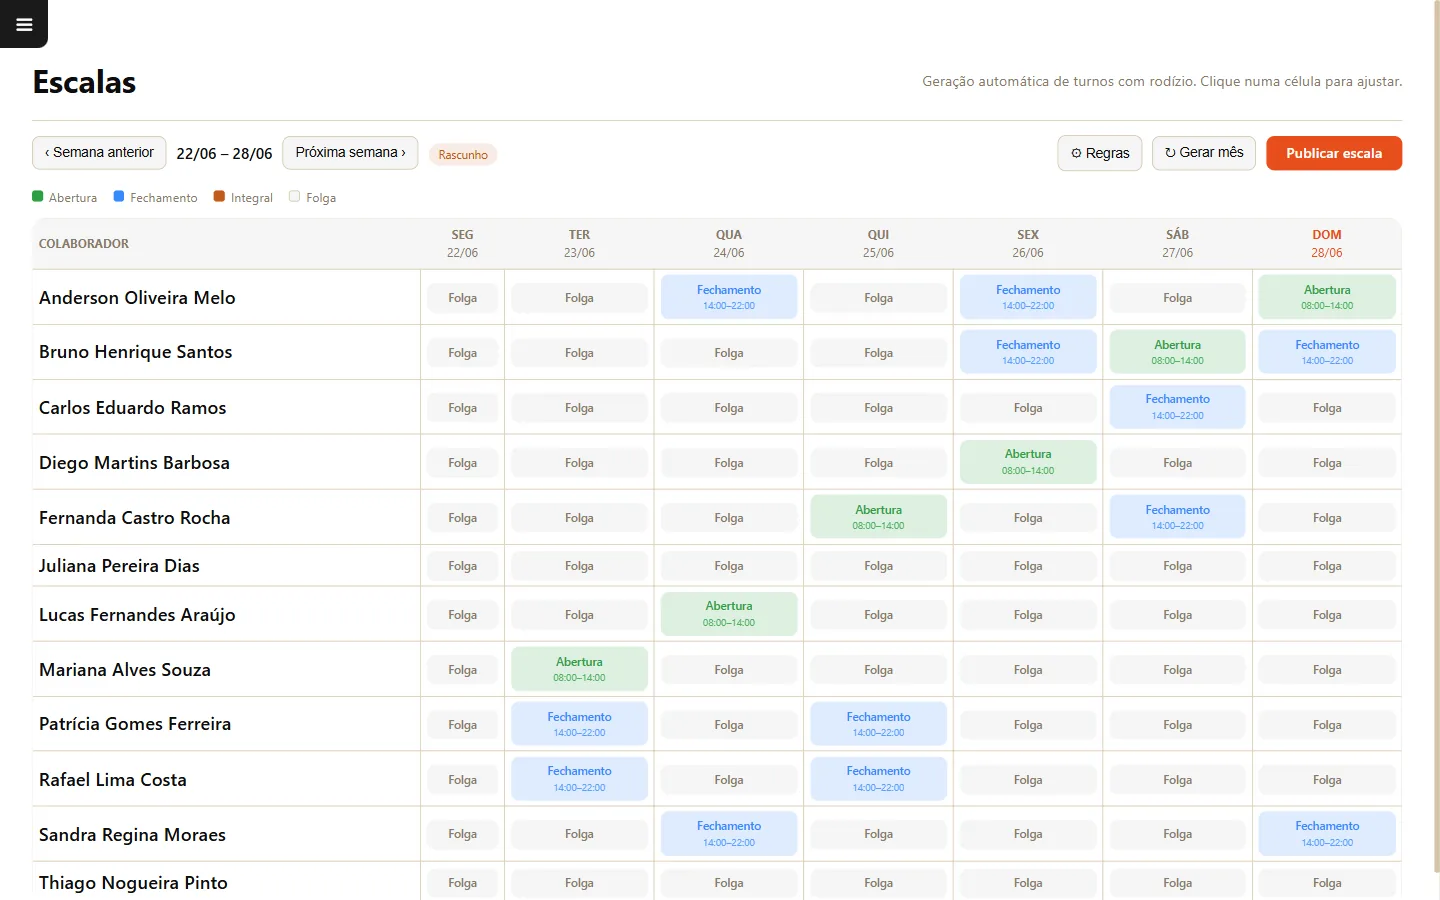Open Anderson's Friday Fechamento shift
This screenshot has height=900, width=1440.
pos(1028,297)
